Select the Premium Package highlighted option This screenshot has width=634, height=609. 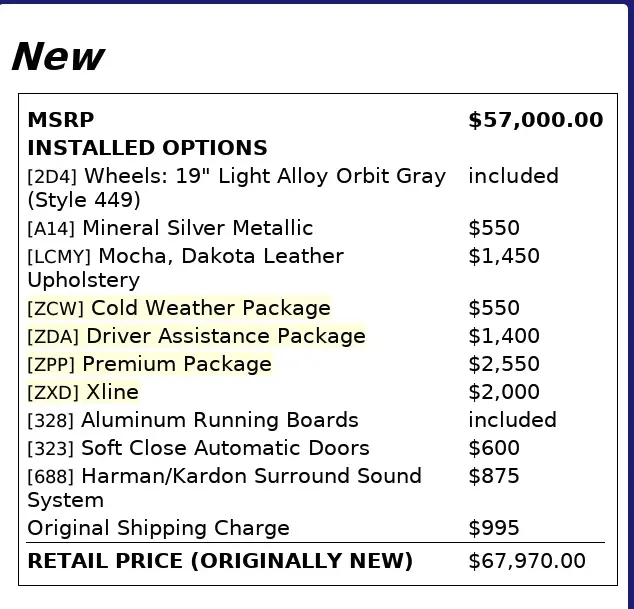click(x=176, y=364)
